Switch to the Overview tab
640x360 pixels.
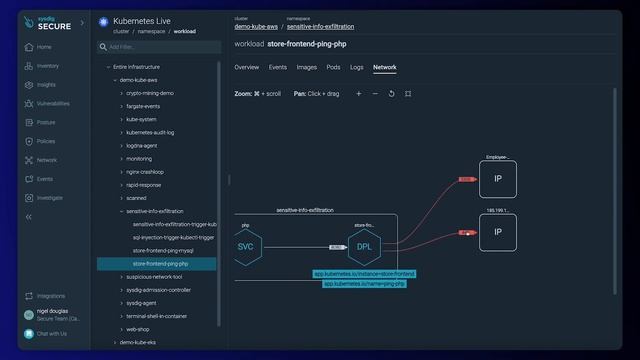tap(247, 67)
